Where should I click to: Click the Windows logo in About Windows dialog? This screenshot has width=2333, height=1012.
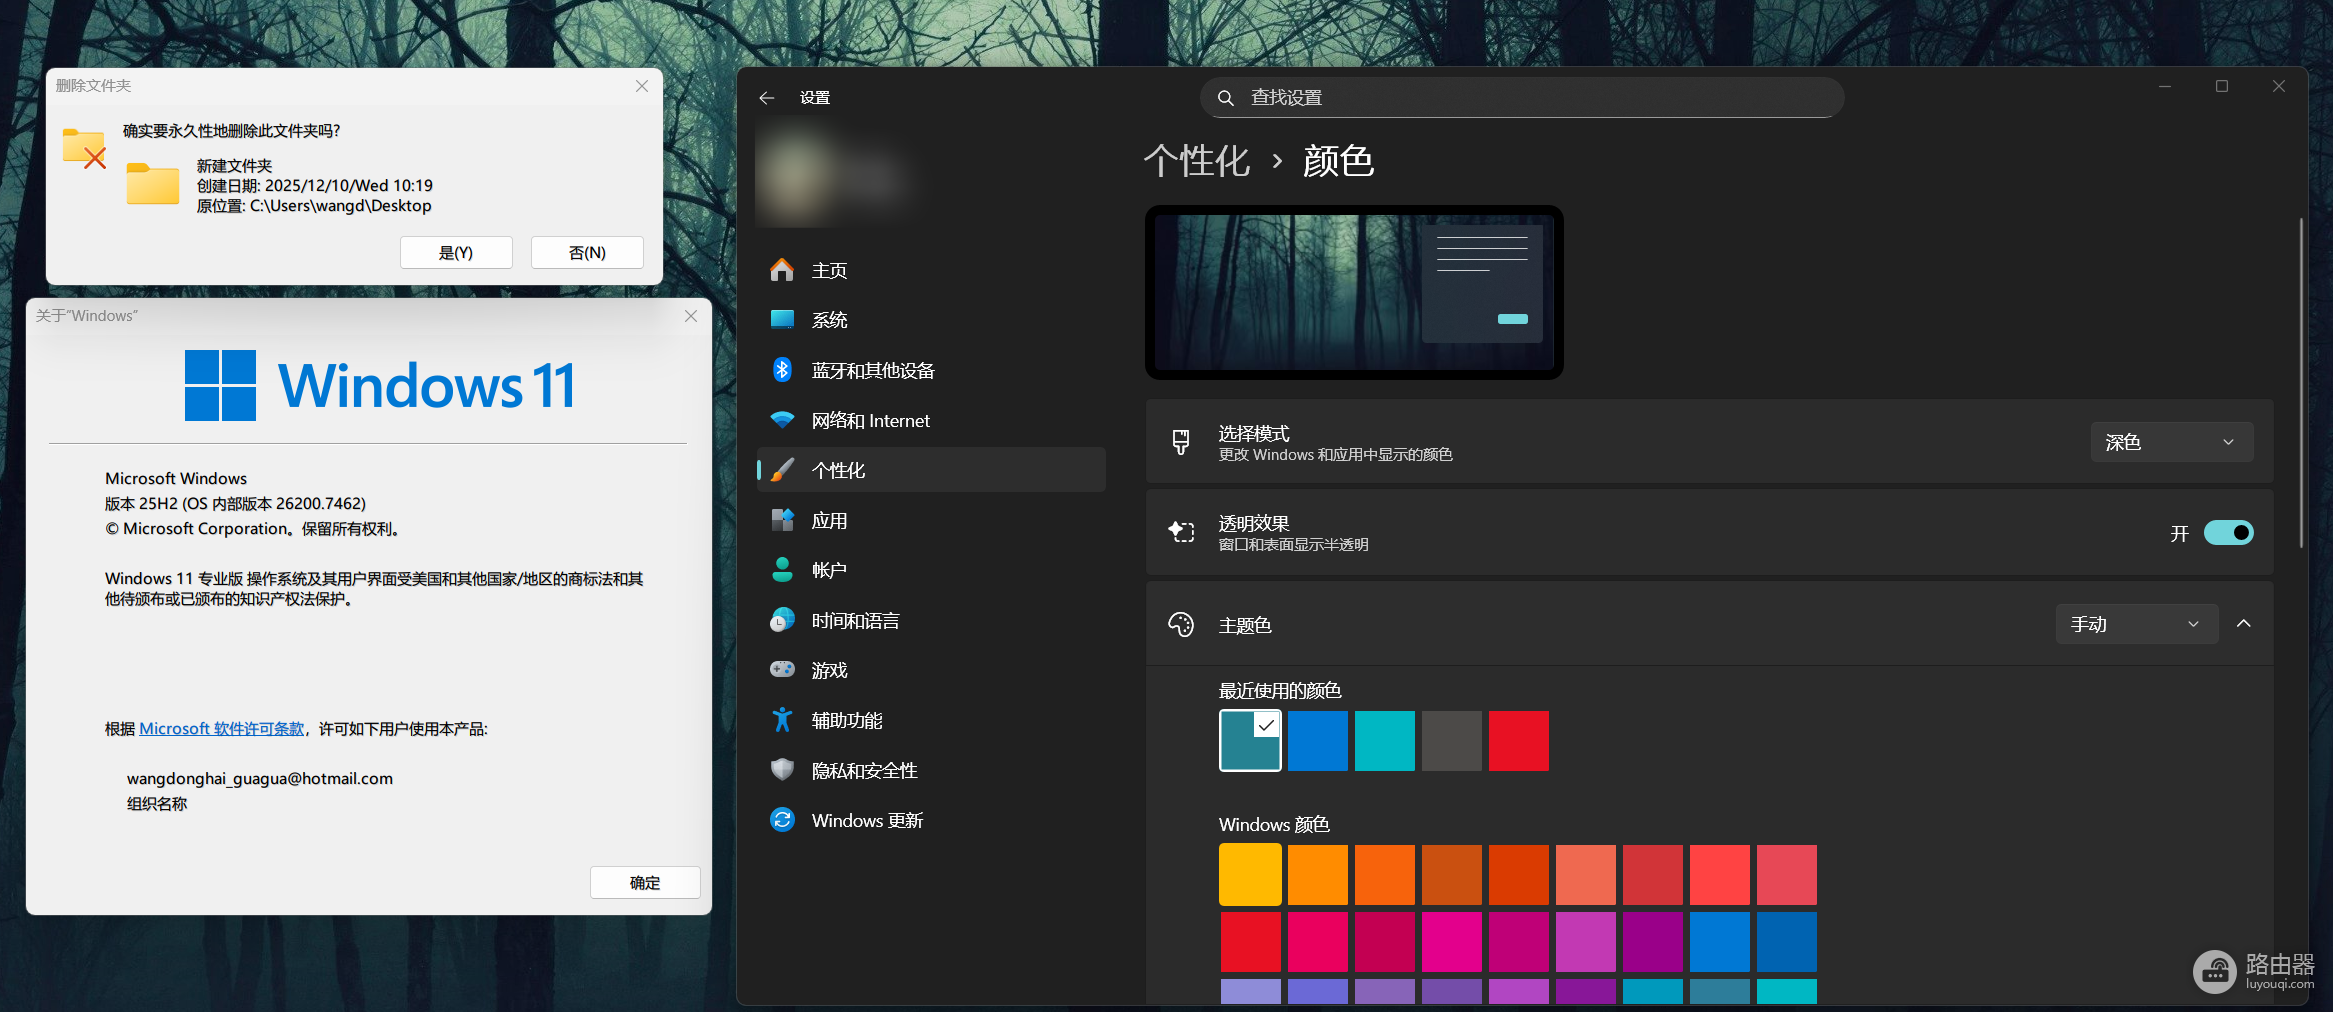(x=220, y=385)
